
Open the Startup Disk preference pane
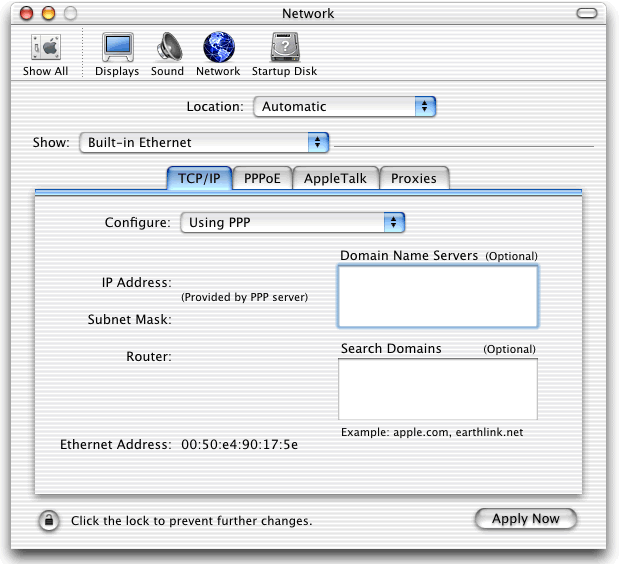285,54
